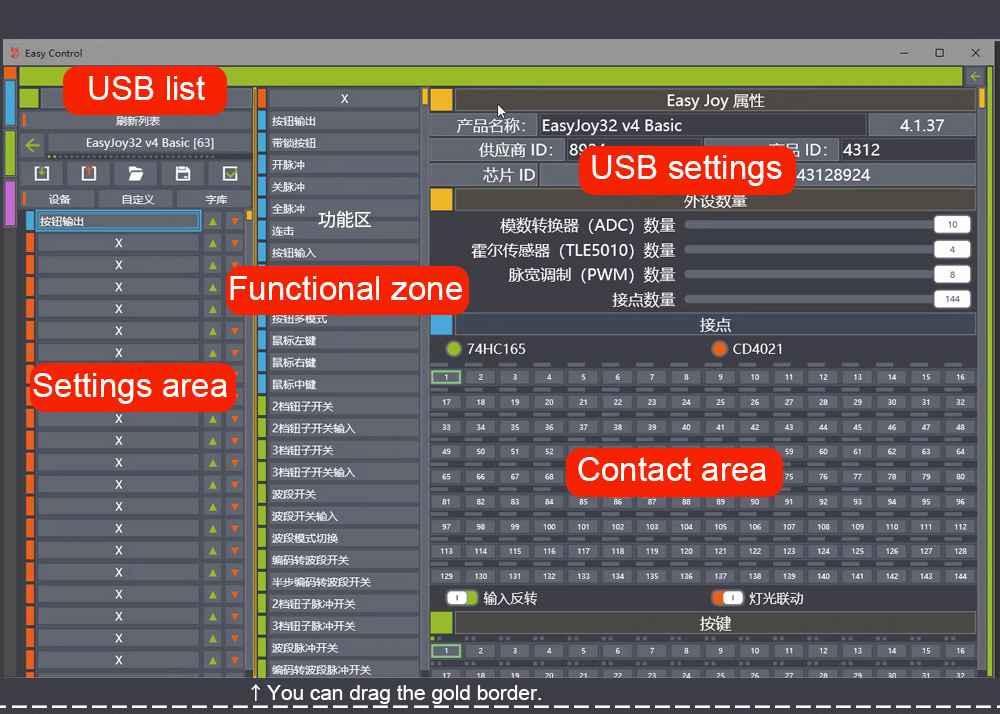Click the download-from-device icon
Viewport: 1000px width, 714px height.
click(x=42, y=173)
